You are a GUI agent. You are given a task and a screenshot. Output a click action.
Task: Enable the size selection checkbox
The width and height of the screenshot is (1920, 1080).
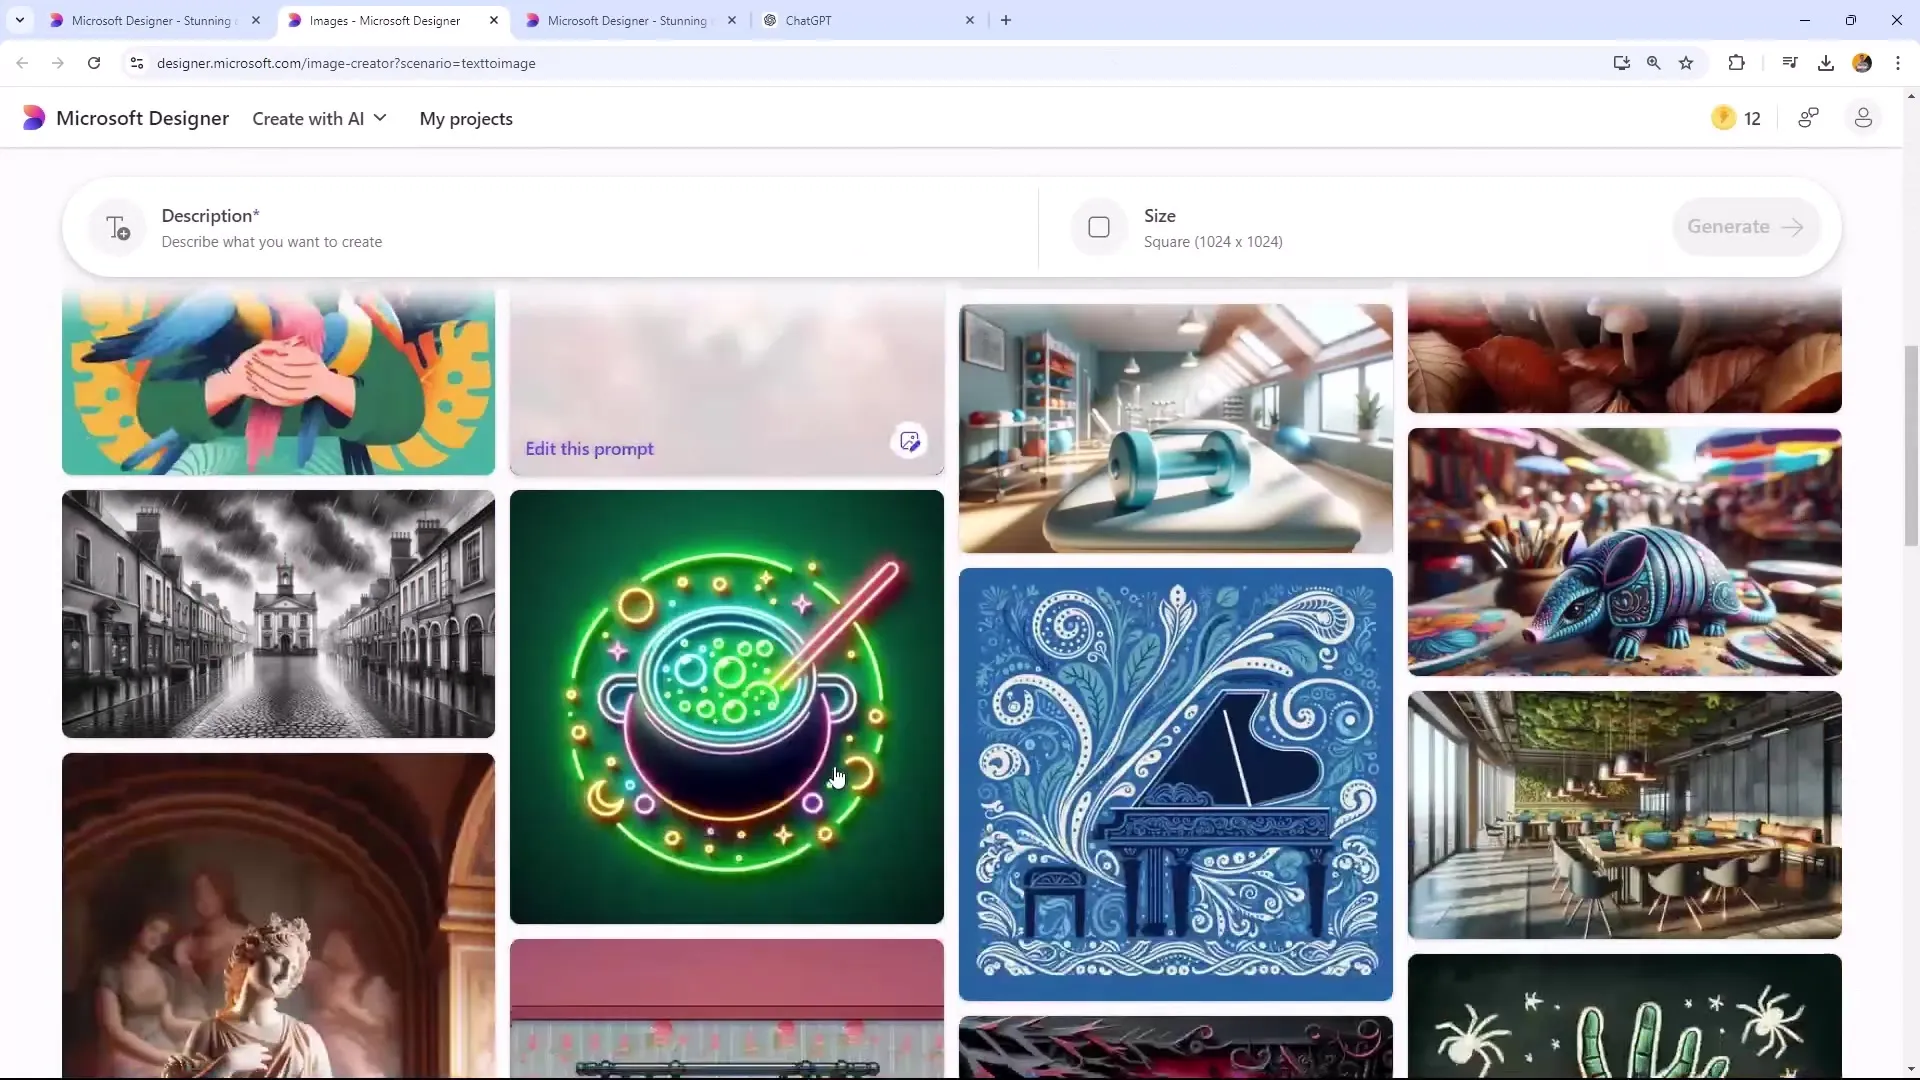pyautogui.click(x=1098, y=227)
